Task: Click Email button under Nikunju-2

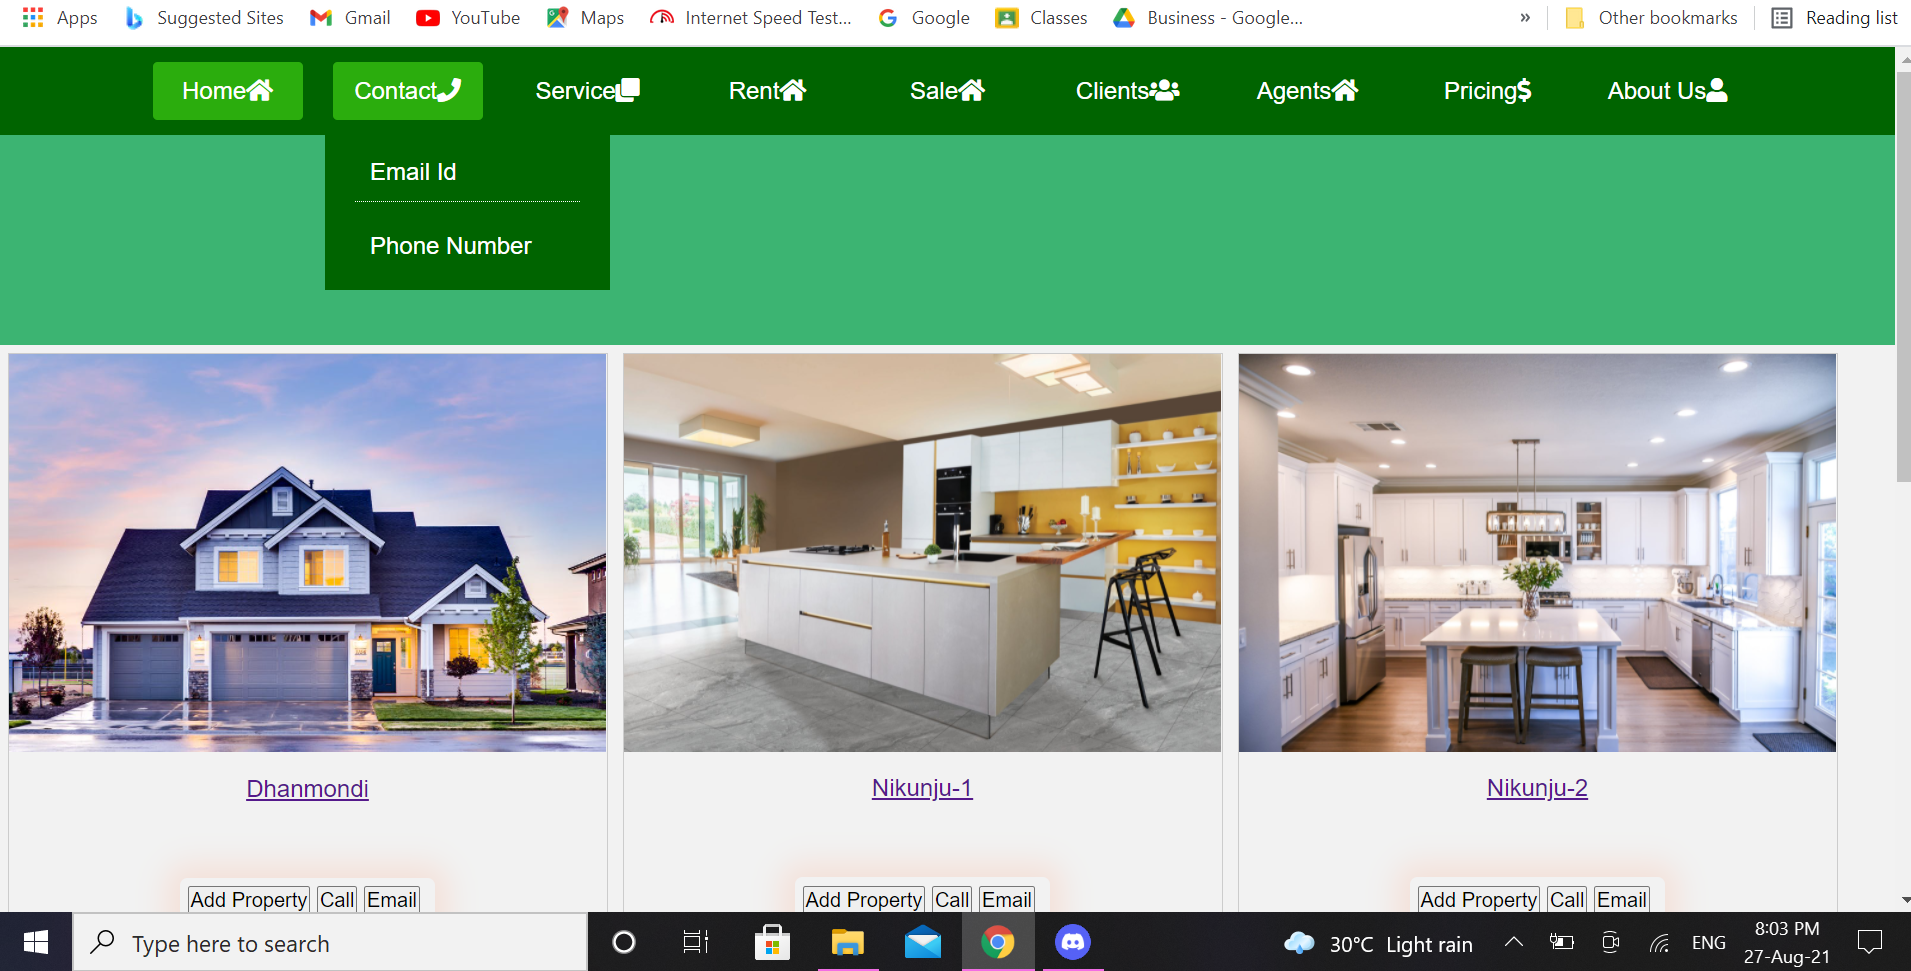Action: (x=1621, y=899)
